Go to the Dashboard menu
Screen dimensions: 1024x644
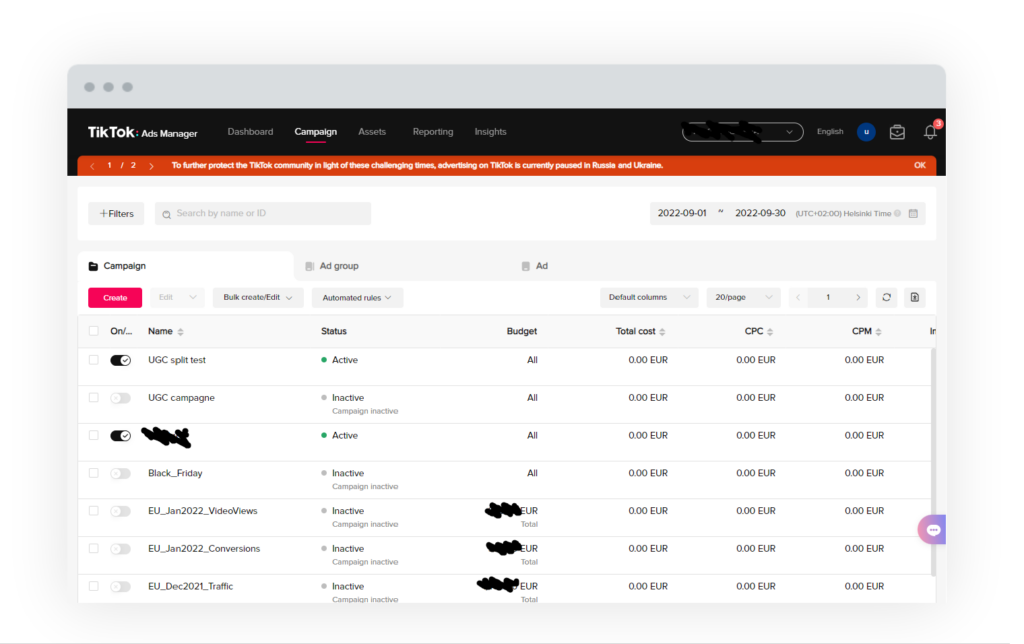pyautogui.click(x=250, y=132)
